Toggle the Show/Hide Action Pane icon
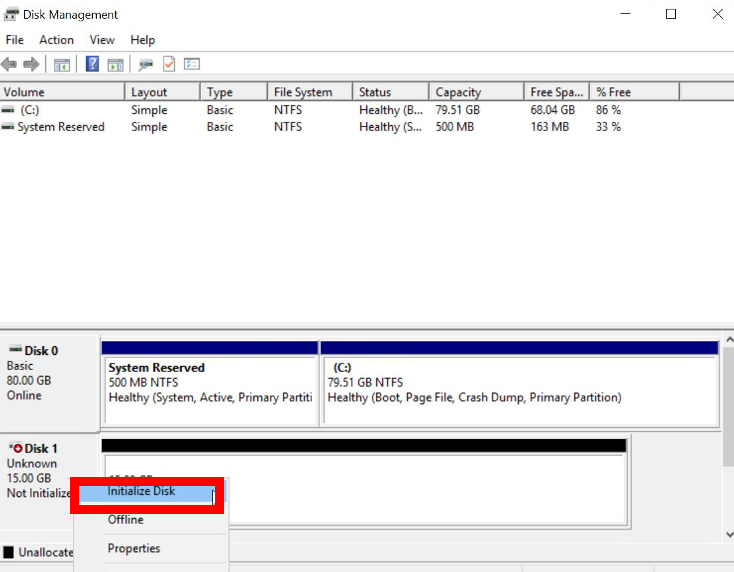This screenshot has width=734, height=572. click(115, 64)
